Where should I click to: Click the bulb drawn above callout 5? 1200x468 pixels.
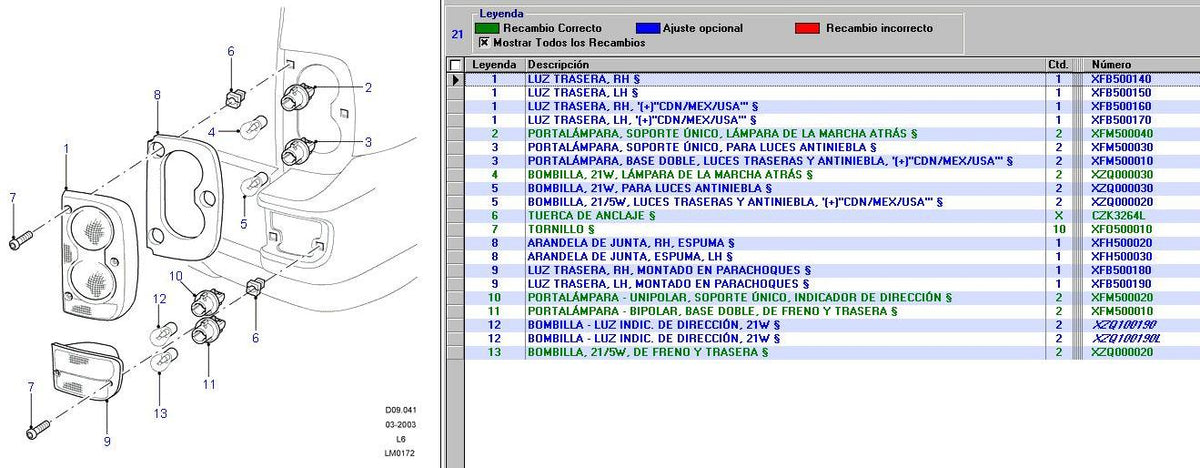[255, 181]
